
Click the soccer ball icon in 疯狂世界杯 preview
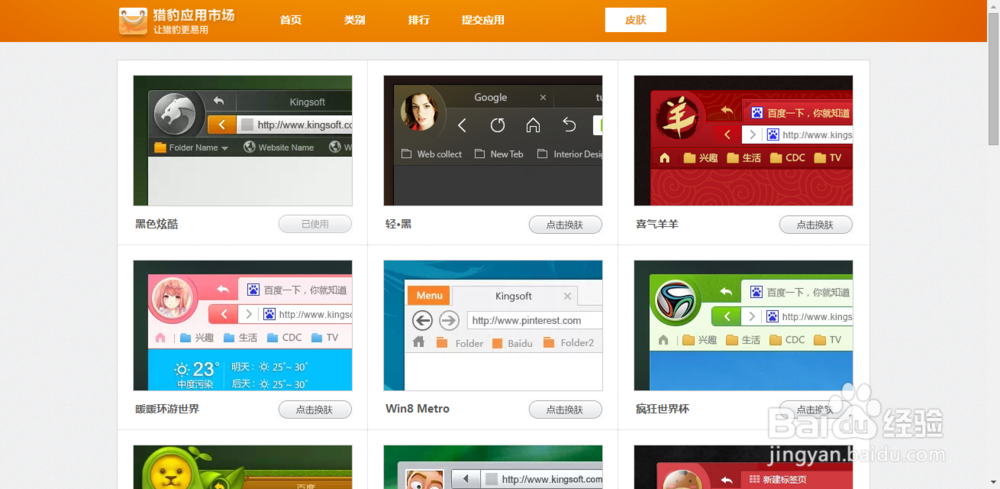(675, 300)
